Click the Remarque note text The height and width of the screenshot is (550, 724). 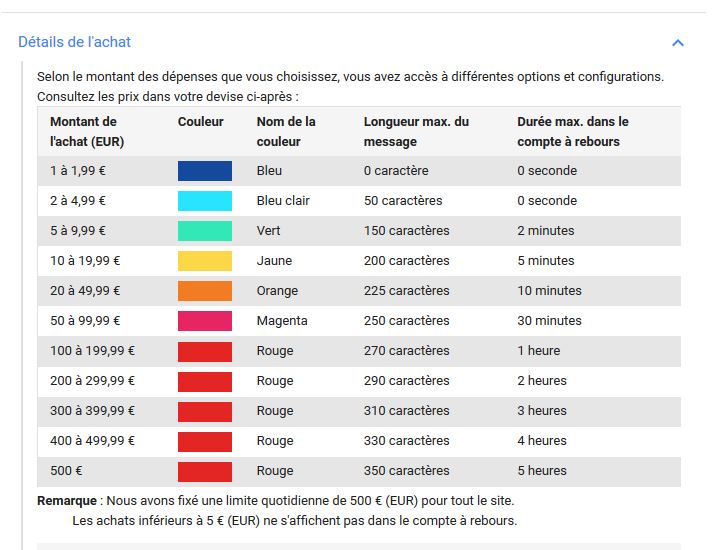coord(277,511)
